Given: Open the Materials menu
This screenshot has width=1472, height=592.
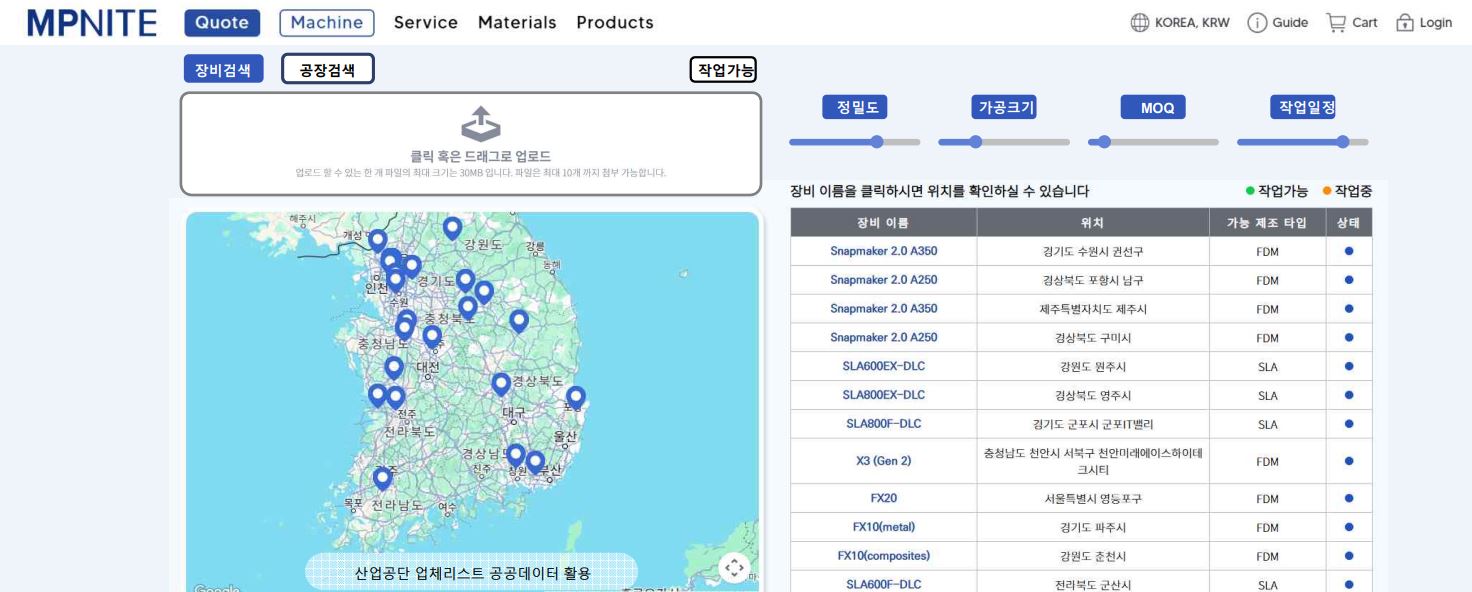Looking at the screenshot, I should coord(517,22).
